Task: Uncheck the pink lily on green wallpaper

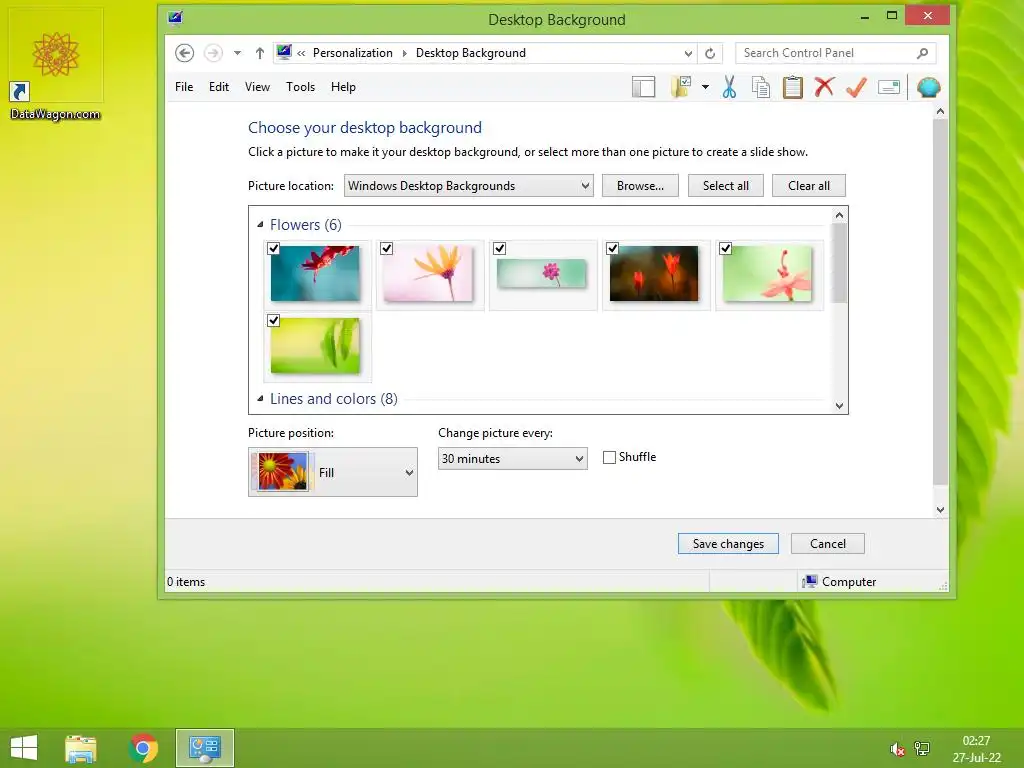Action: (726, 249)
